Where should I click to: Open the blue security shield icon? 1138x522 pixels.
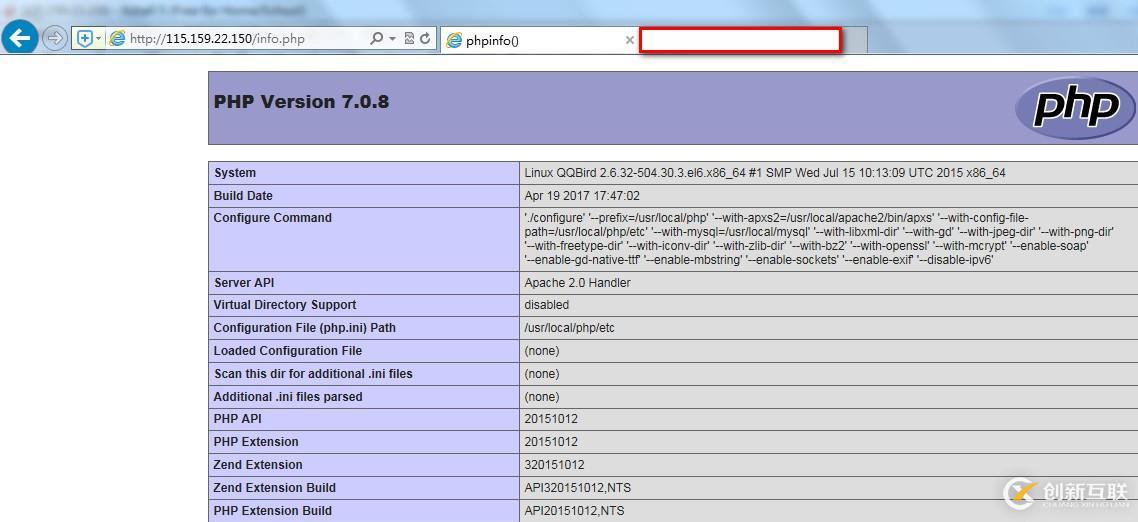85,38
